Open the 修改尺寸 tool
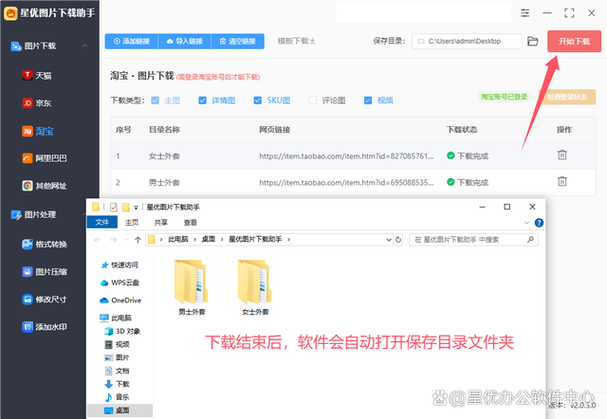 tap(45, 299)
